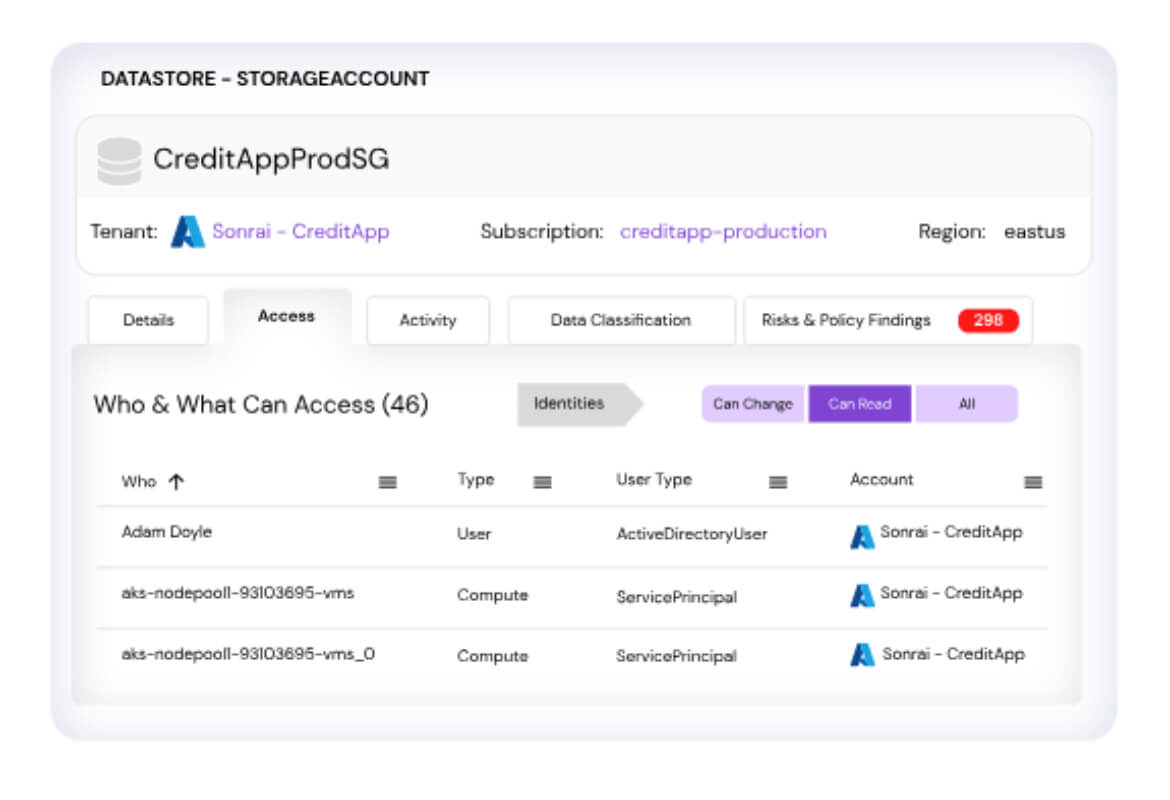
Task: Select the Adam Doyle row
Action: 572,535
